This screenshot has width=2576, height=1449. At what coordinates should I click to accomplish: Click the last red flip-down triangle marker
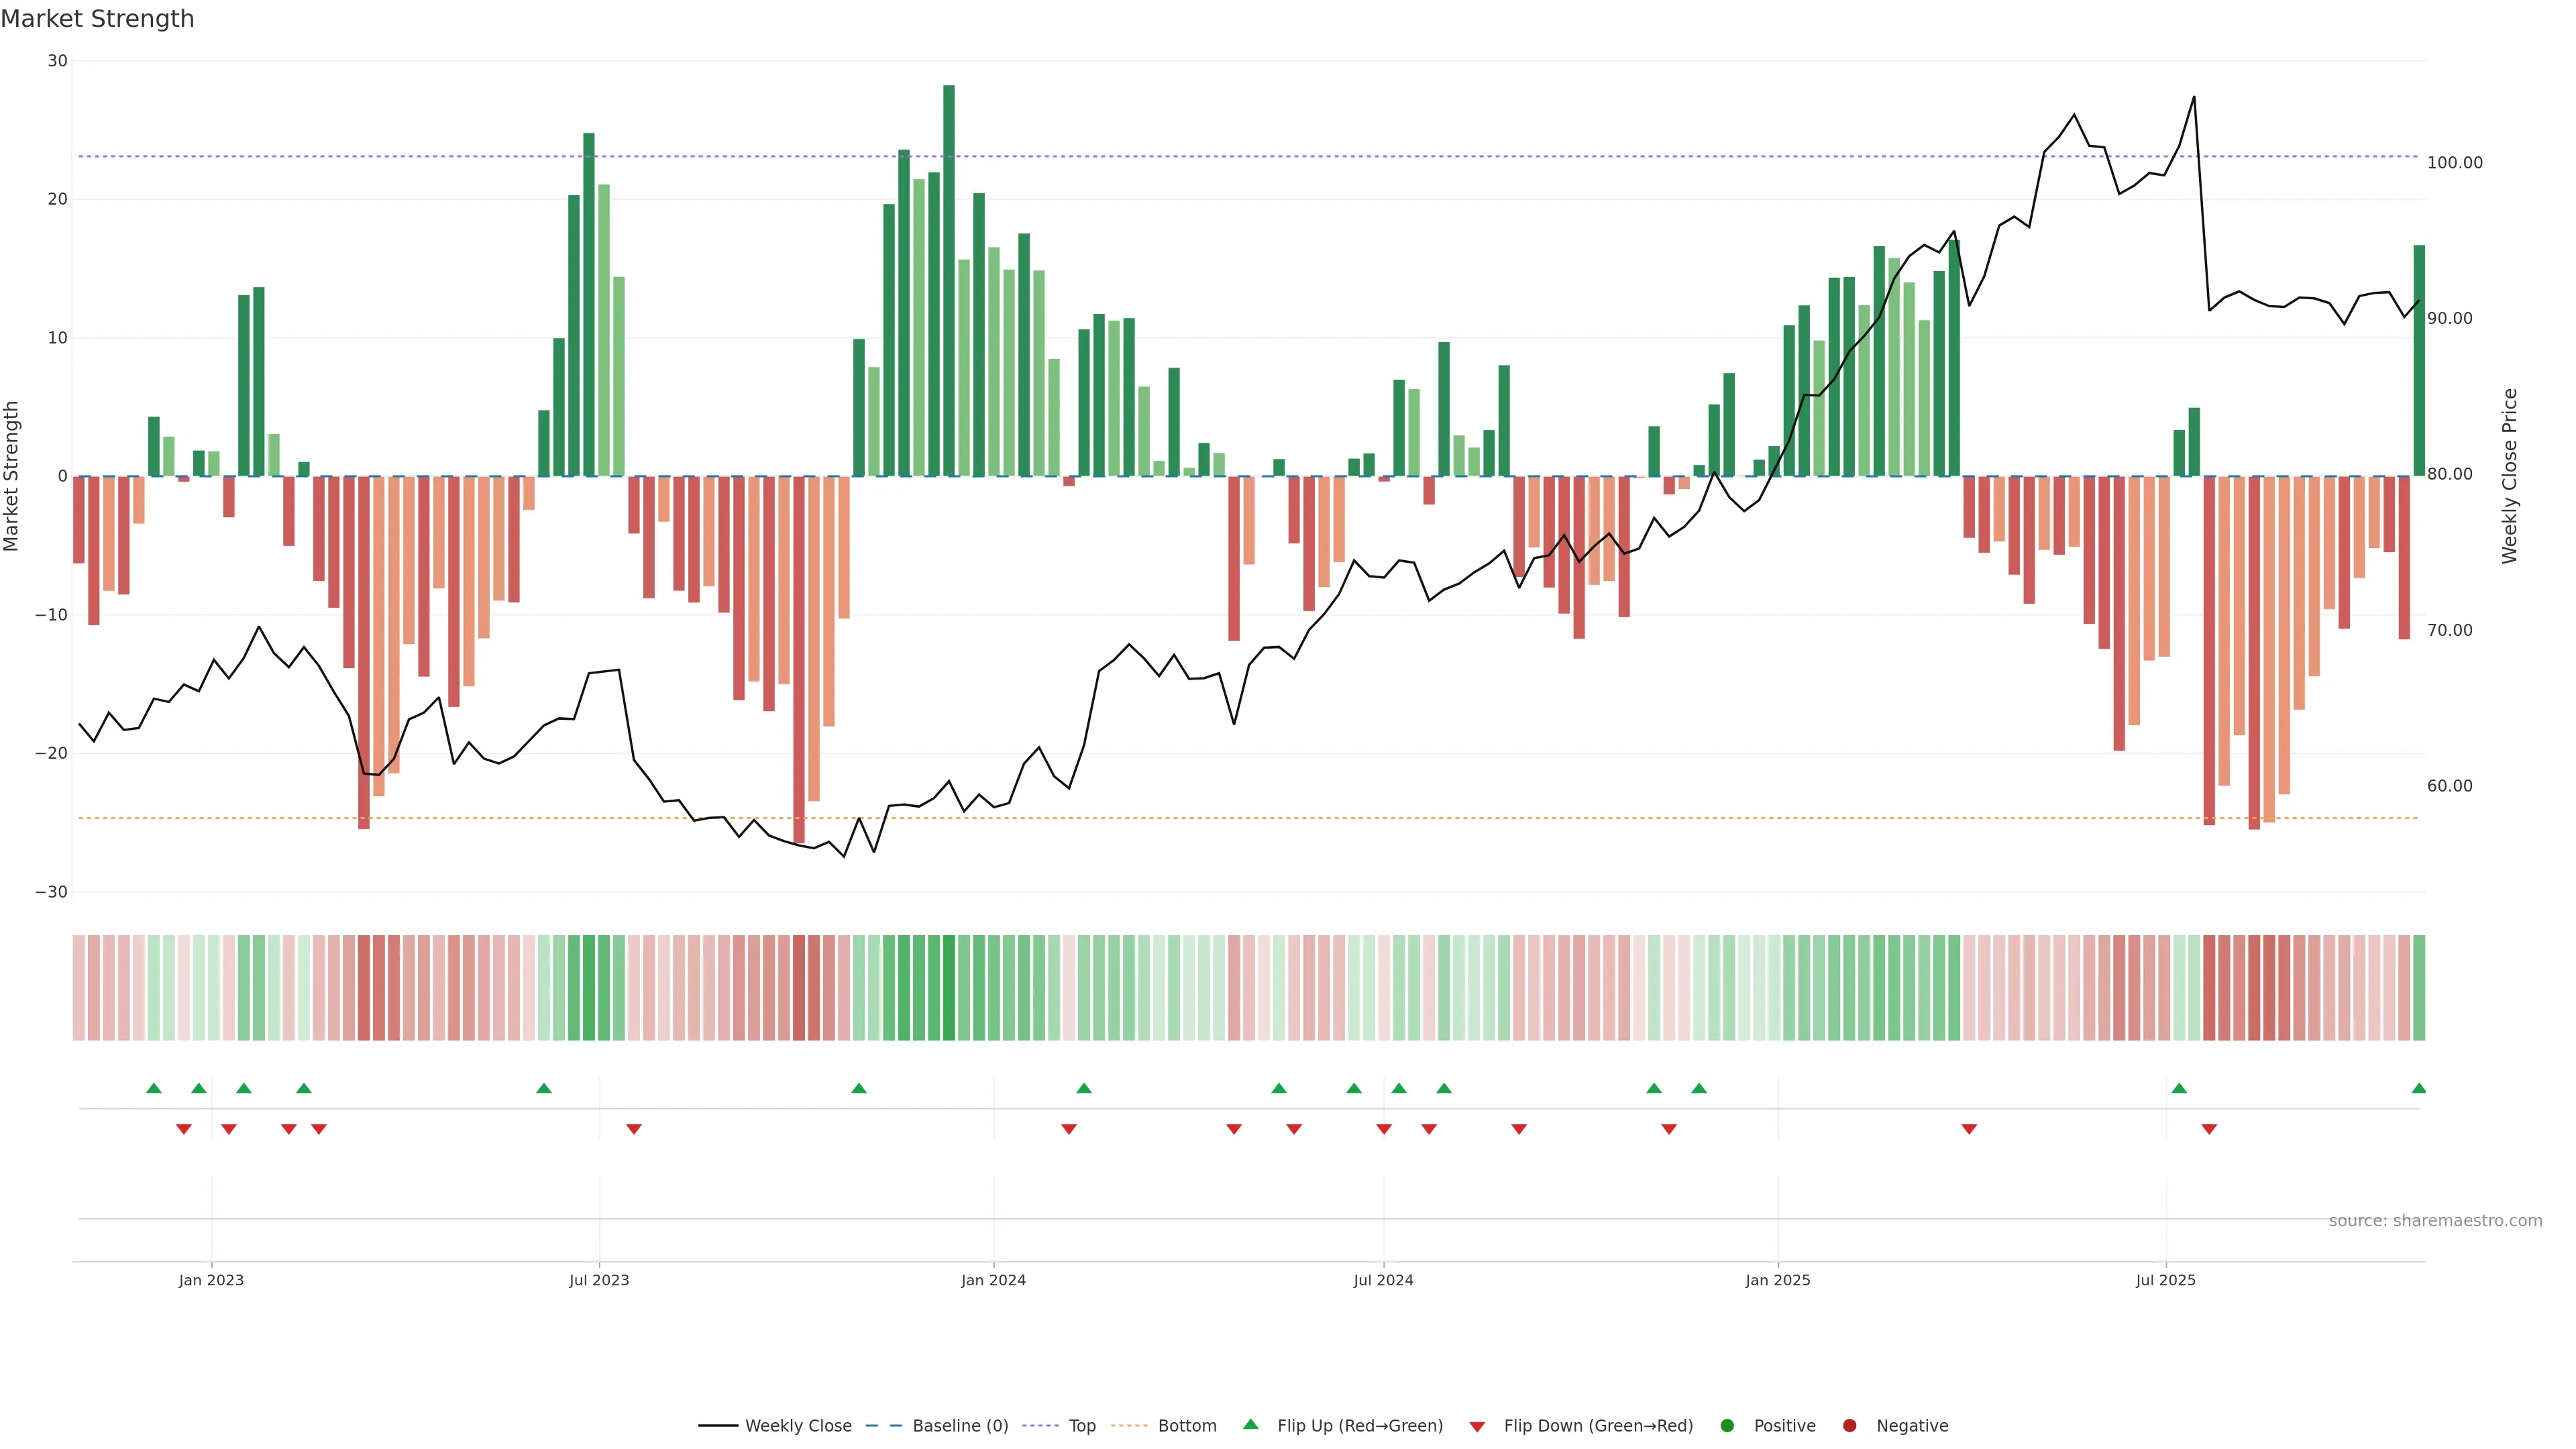point(2209,1129)
